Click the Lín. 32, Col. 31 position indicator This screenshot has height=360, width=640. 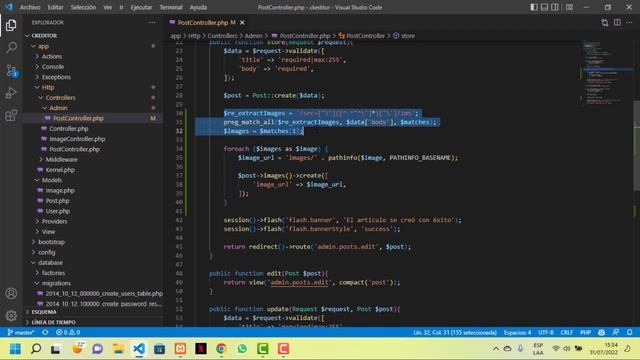(455, 332)
